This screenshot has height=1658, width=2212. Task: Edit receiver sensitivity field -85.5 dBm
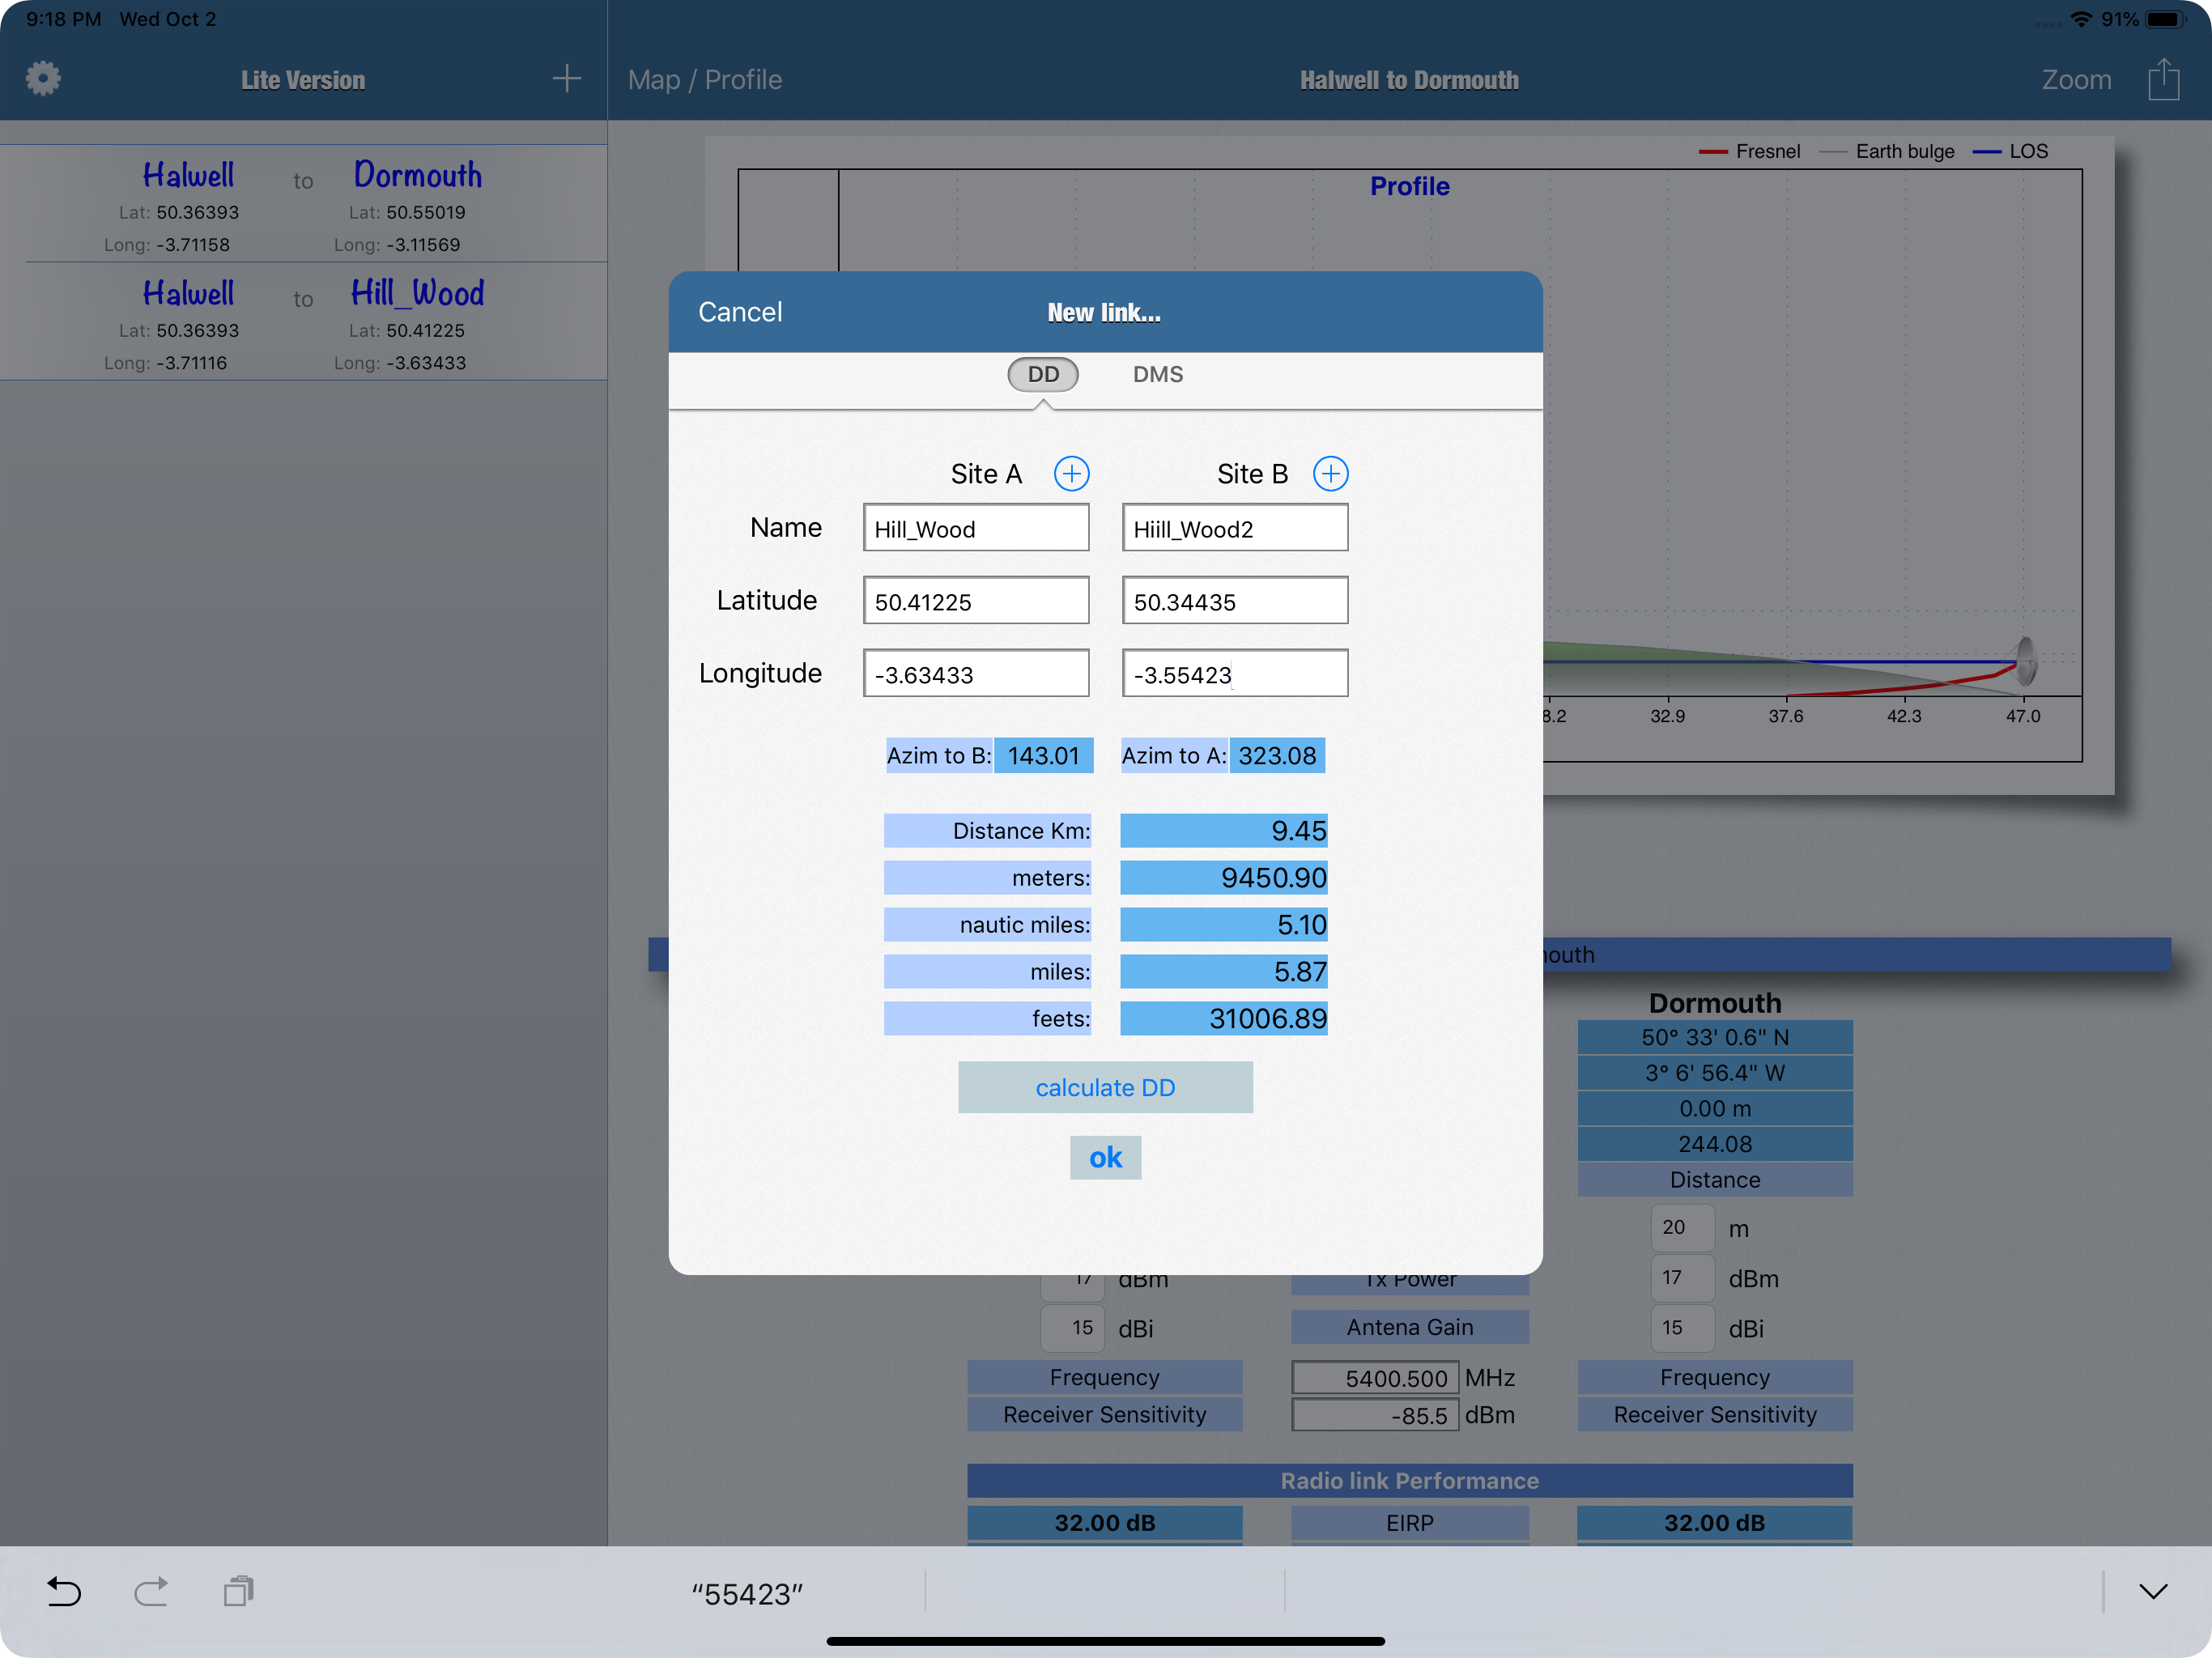coord(1375,1415)
